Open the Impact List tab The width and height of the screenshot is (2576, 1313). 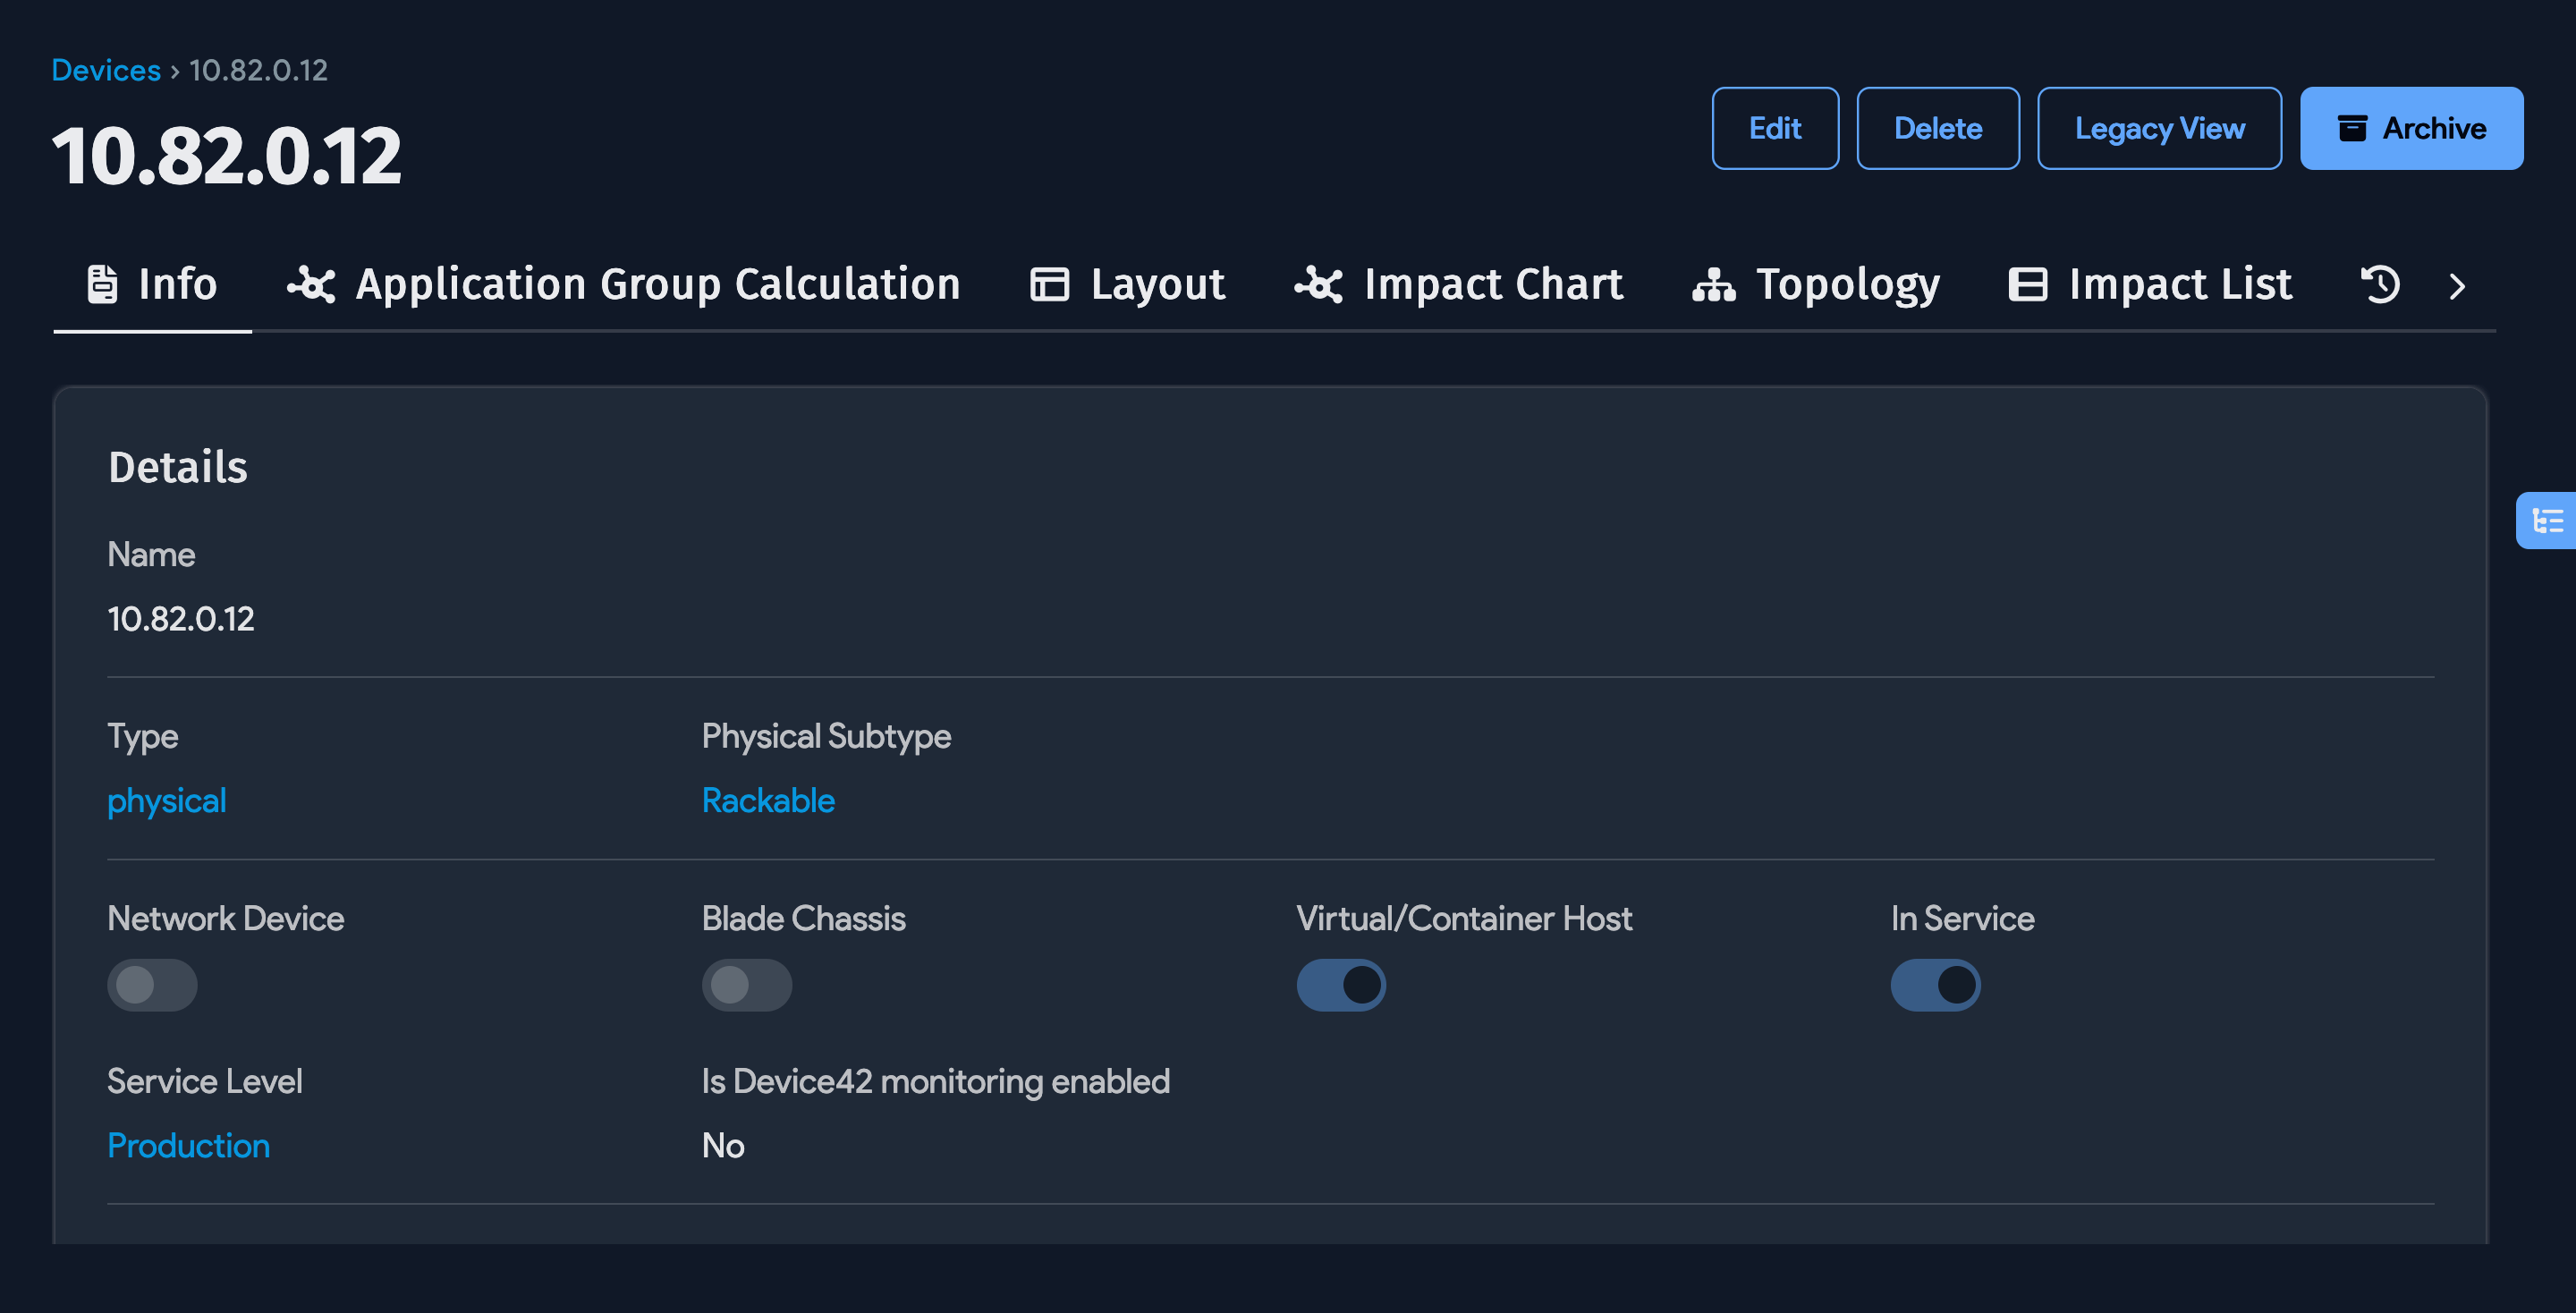point(2179,284)
